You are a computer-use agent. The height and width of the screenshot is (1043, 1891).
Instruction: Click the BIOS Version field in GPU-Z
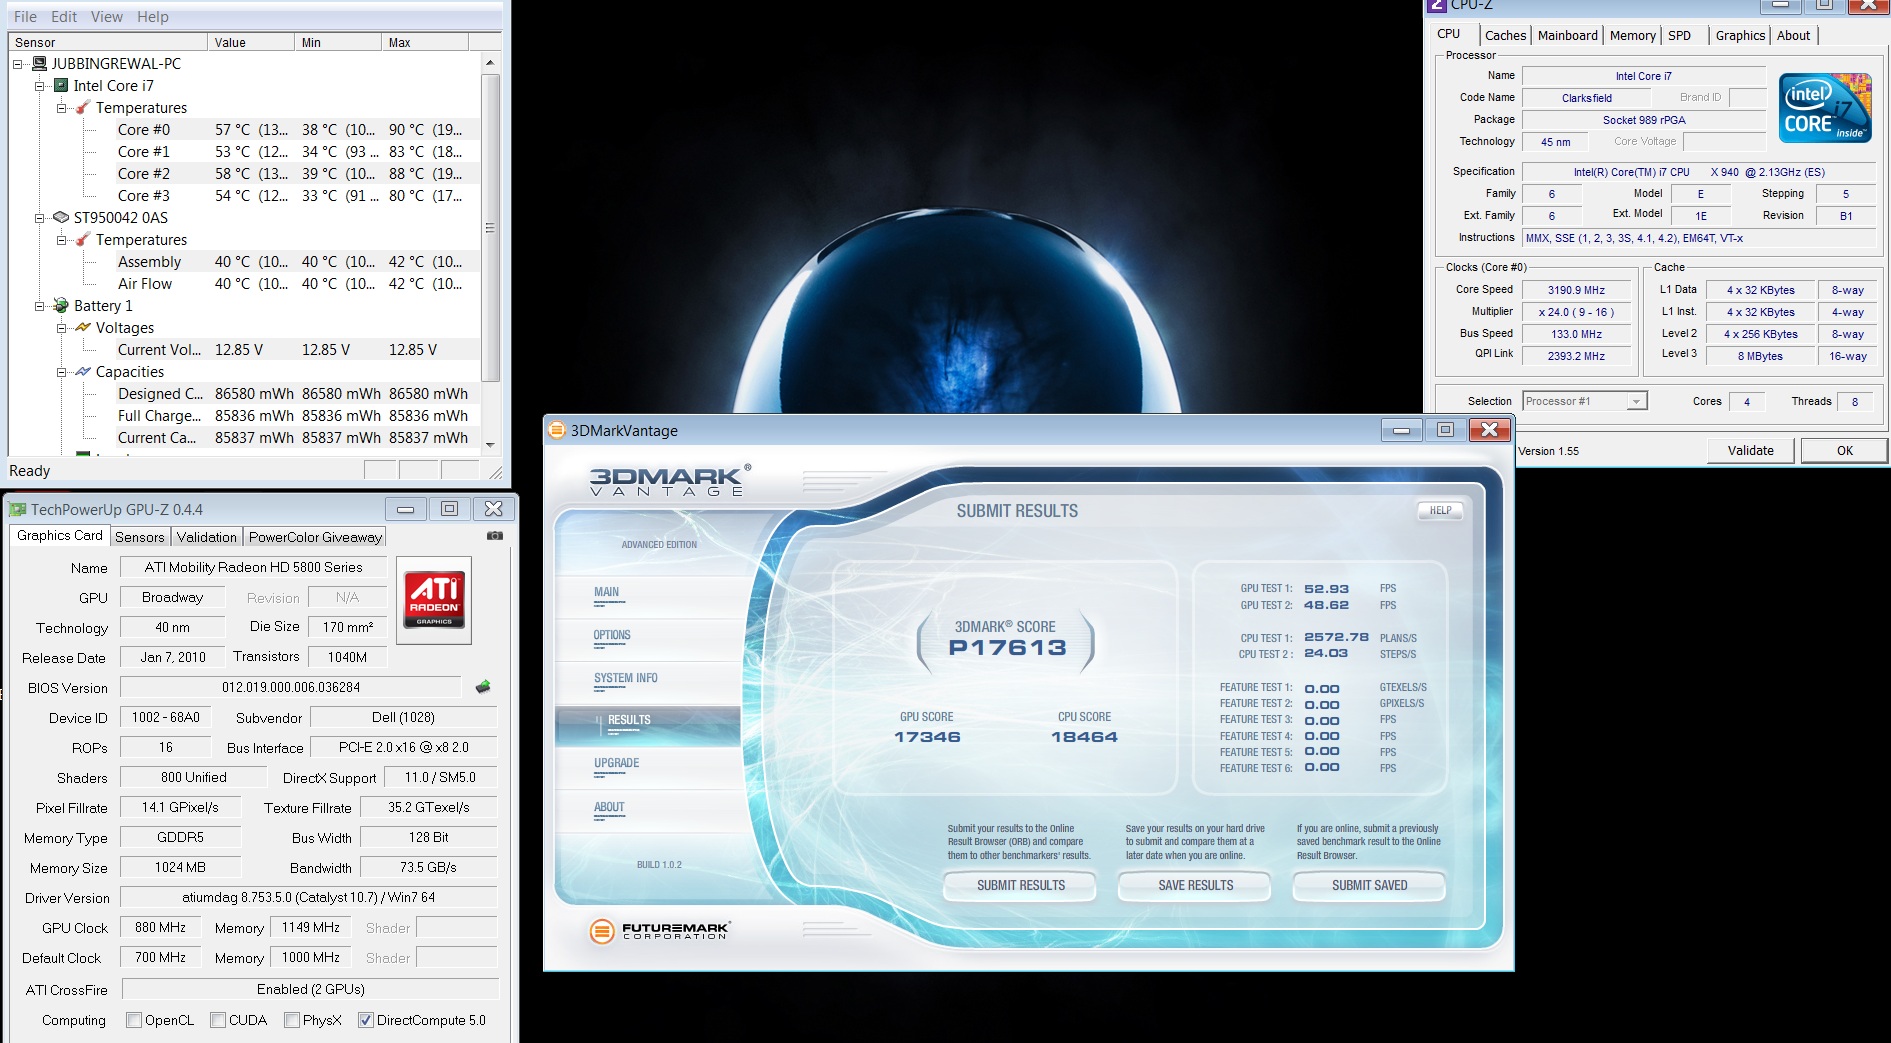[x=291, y=688]
